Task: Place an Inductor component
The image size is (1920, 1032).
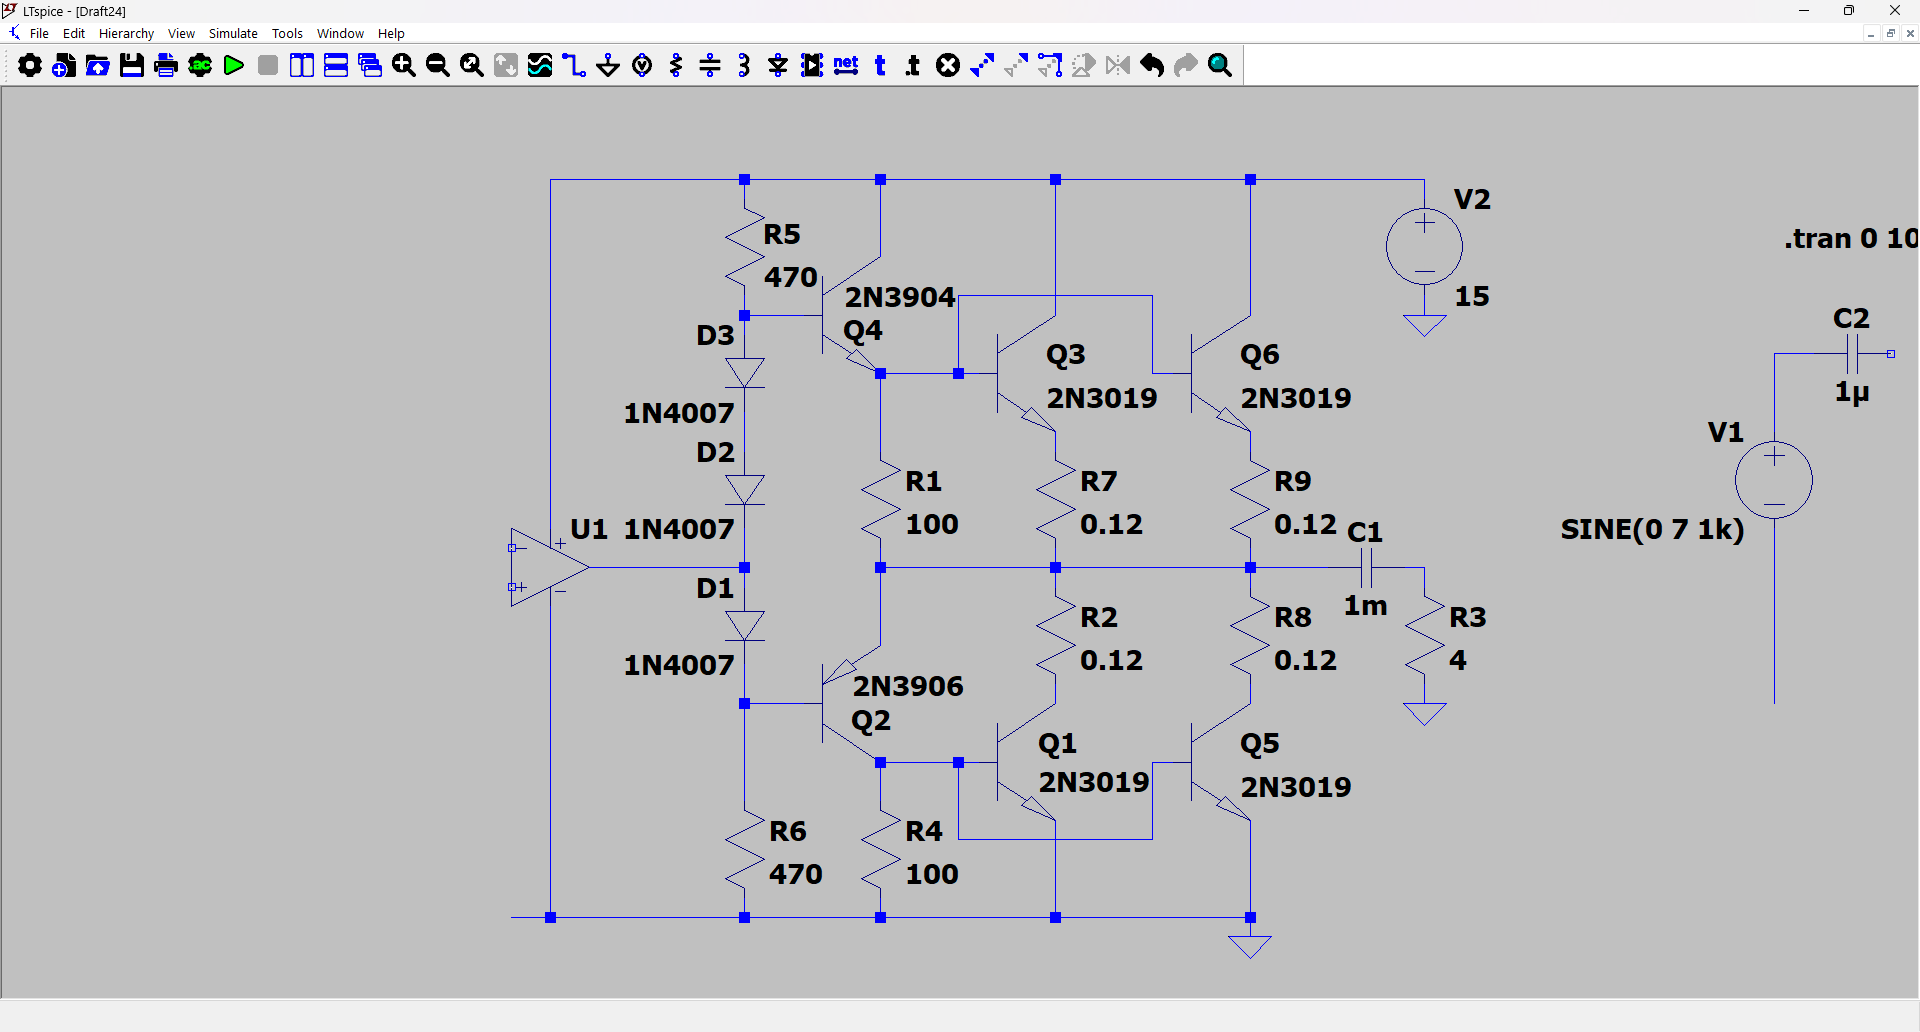Action: click(x=744, y=66)
